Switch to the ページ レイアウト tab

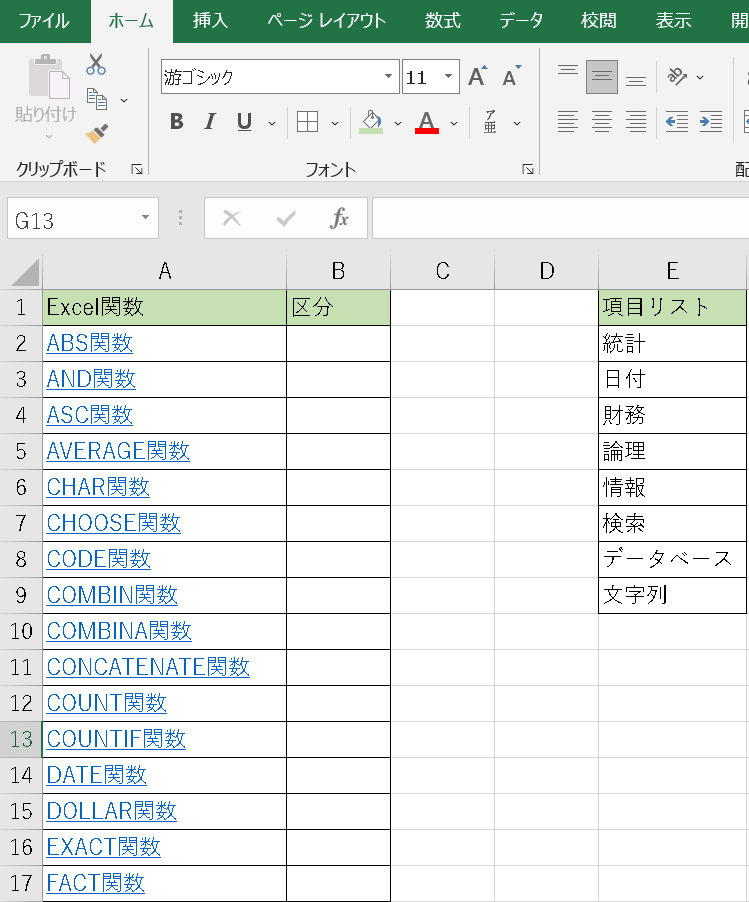pyautogui.click(x=326, y=21)
